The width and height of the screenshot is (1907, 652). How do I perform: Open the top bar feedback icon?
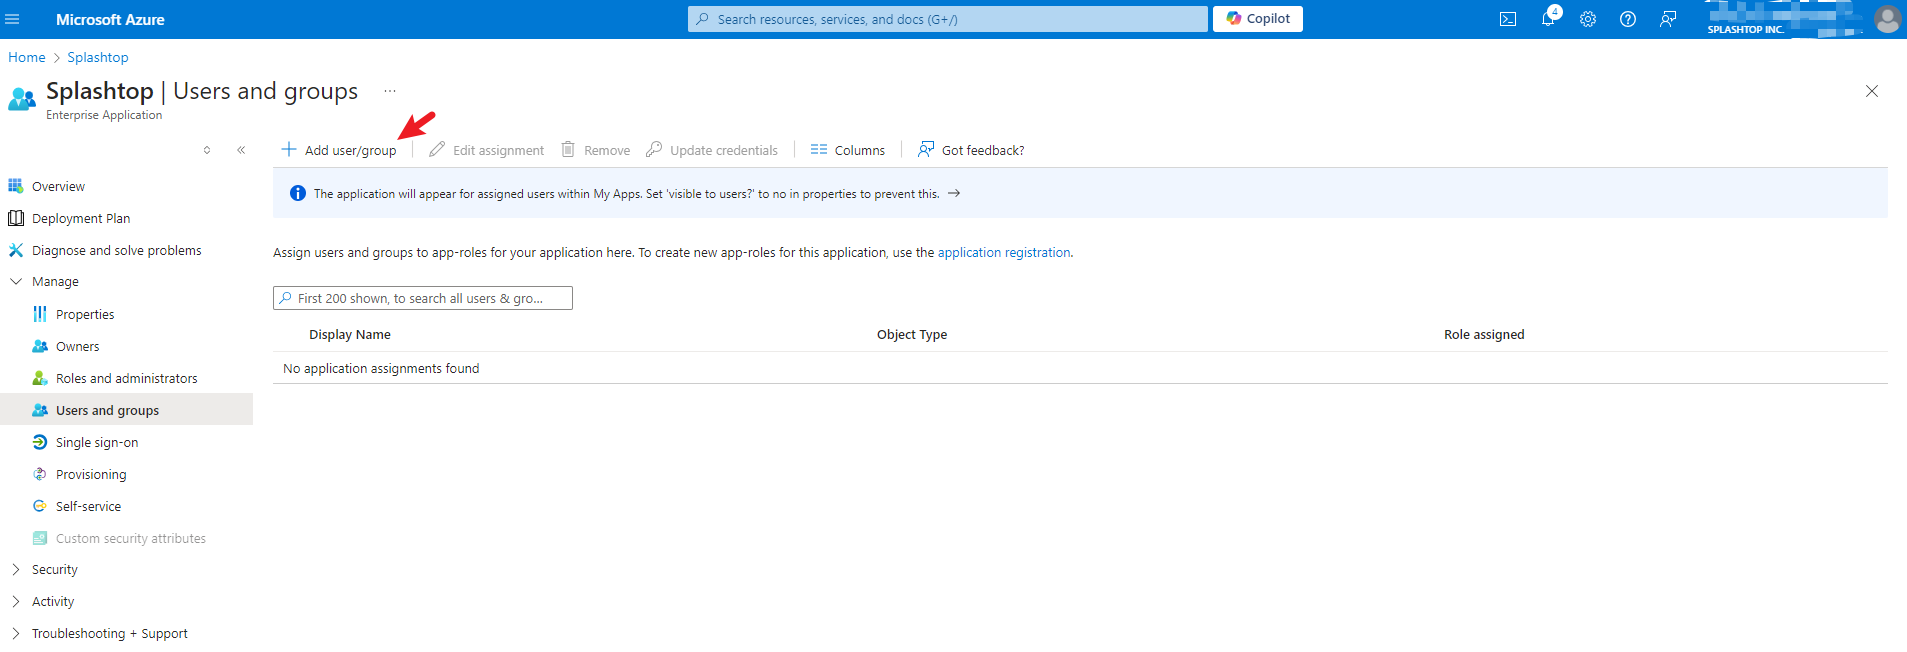click(1668, 19)
